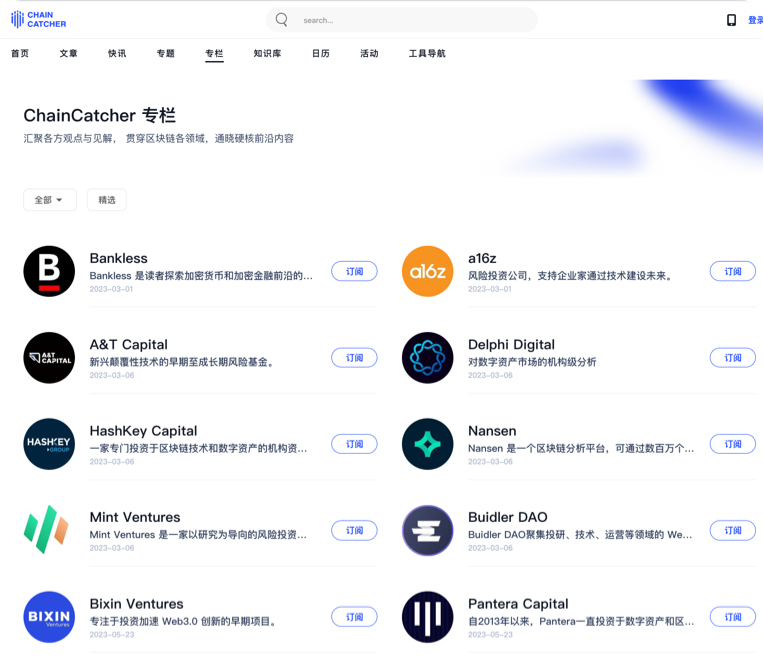This screenshot has height=668, width=764.
Task: Open the 知识库 menu item
Action: pos(265,54)
